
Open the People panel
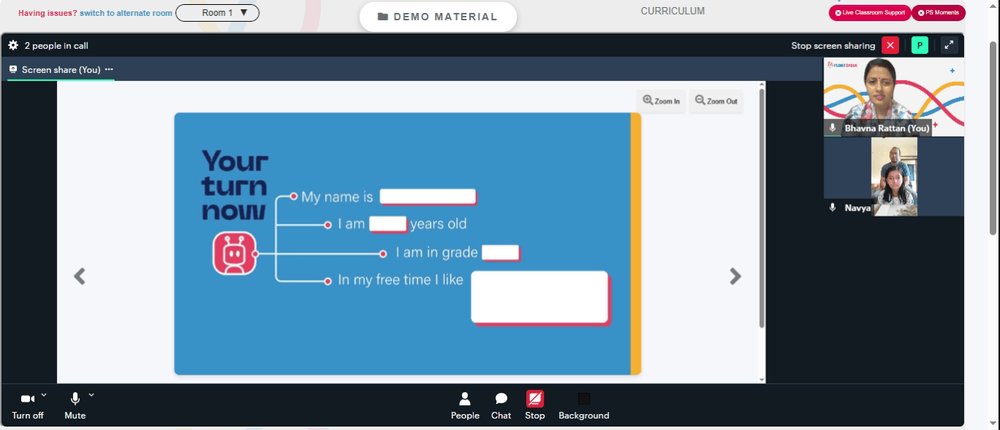[x=465, y=406]
